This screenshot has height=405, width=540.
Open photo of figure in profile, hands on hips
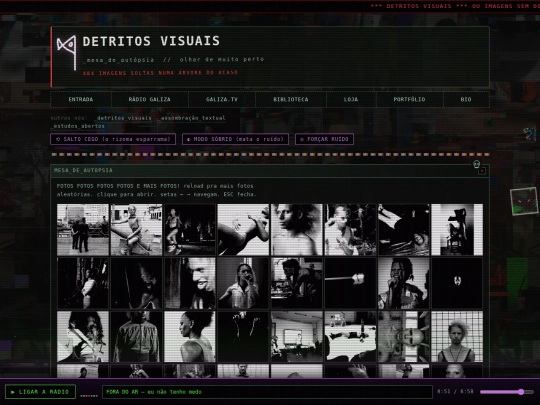[x=83, y=283]
